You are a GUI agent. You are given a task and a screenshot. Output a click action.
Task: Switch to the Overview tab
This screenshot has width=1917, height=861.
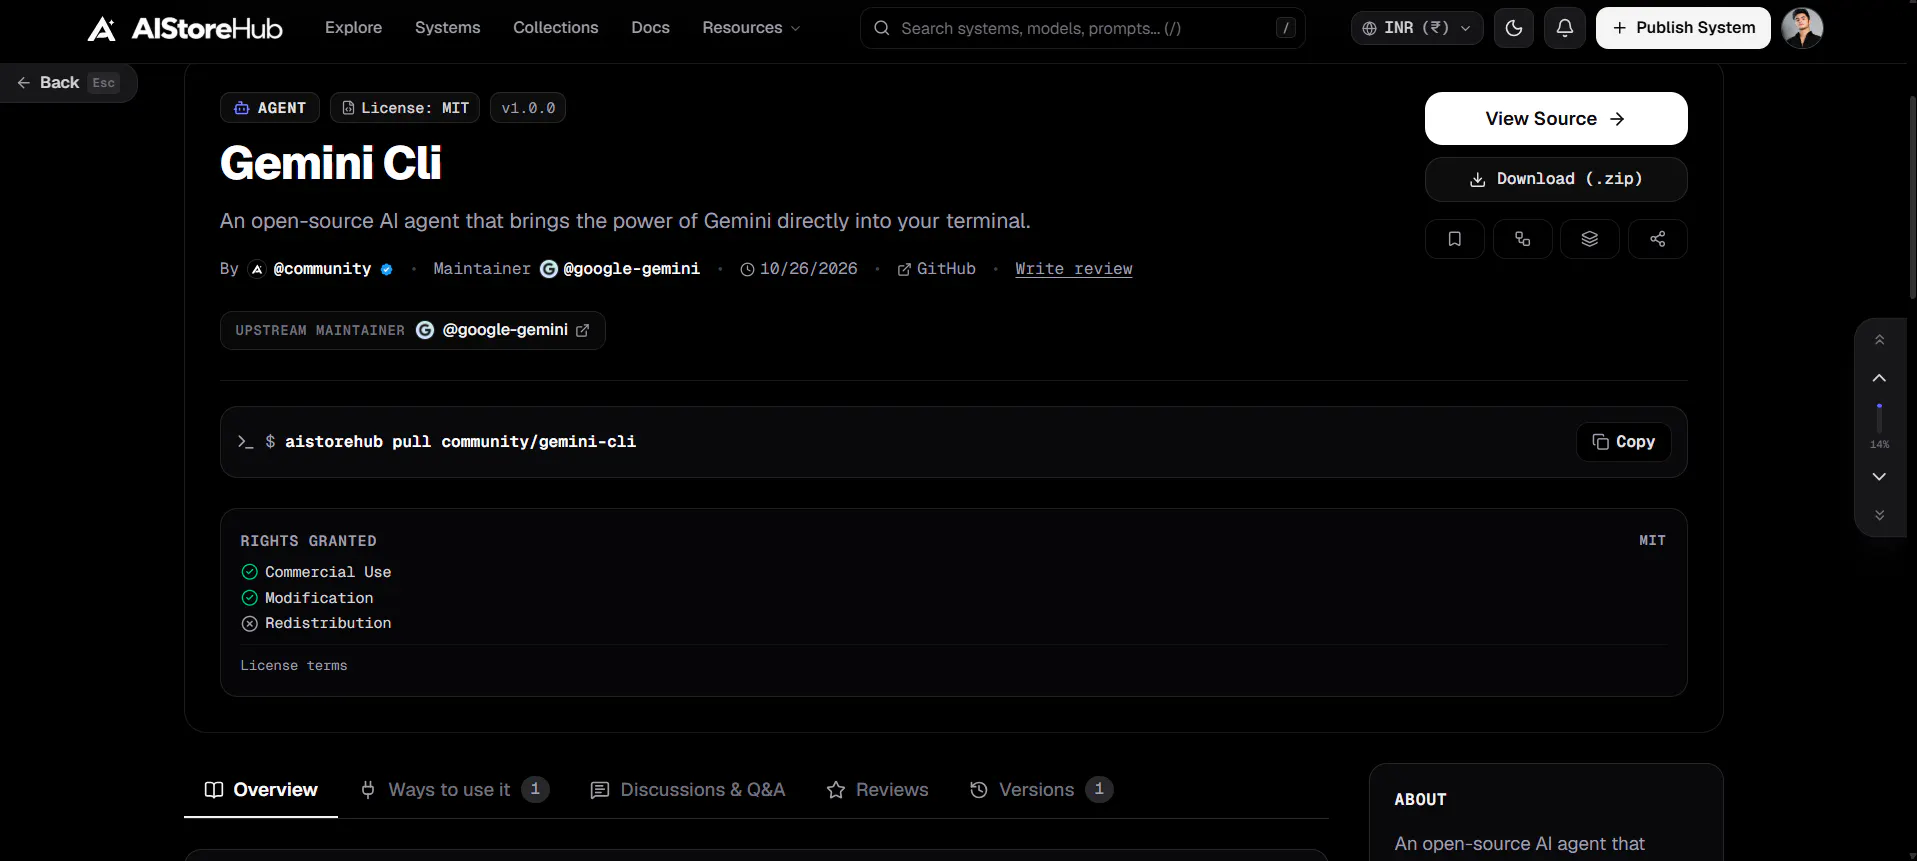(261, 790)
